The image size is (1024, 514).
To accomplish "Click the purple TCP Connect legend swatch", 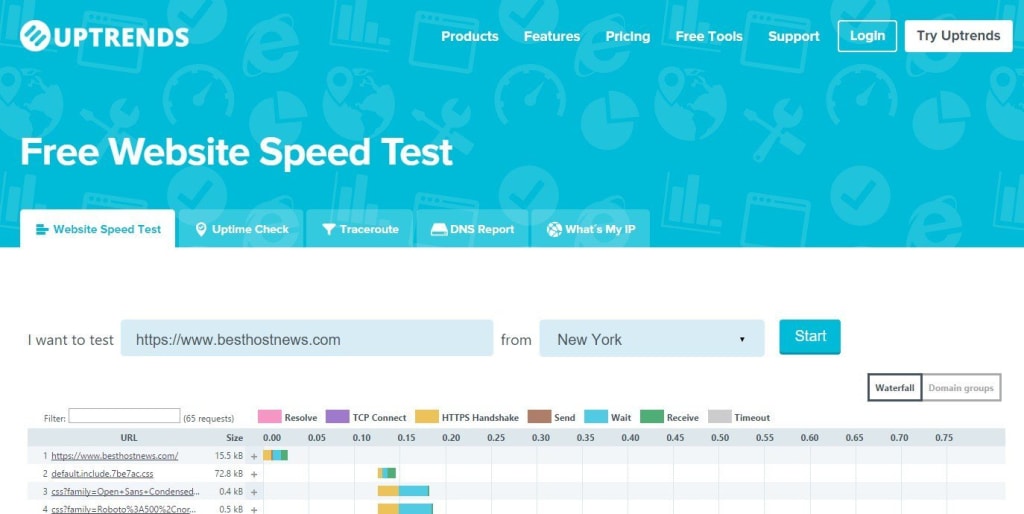I will pyautogui.click(x=338, y=417).
